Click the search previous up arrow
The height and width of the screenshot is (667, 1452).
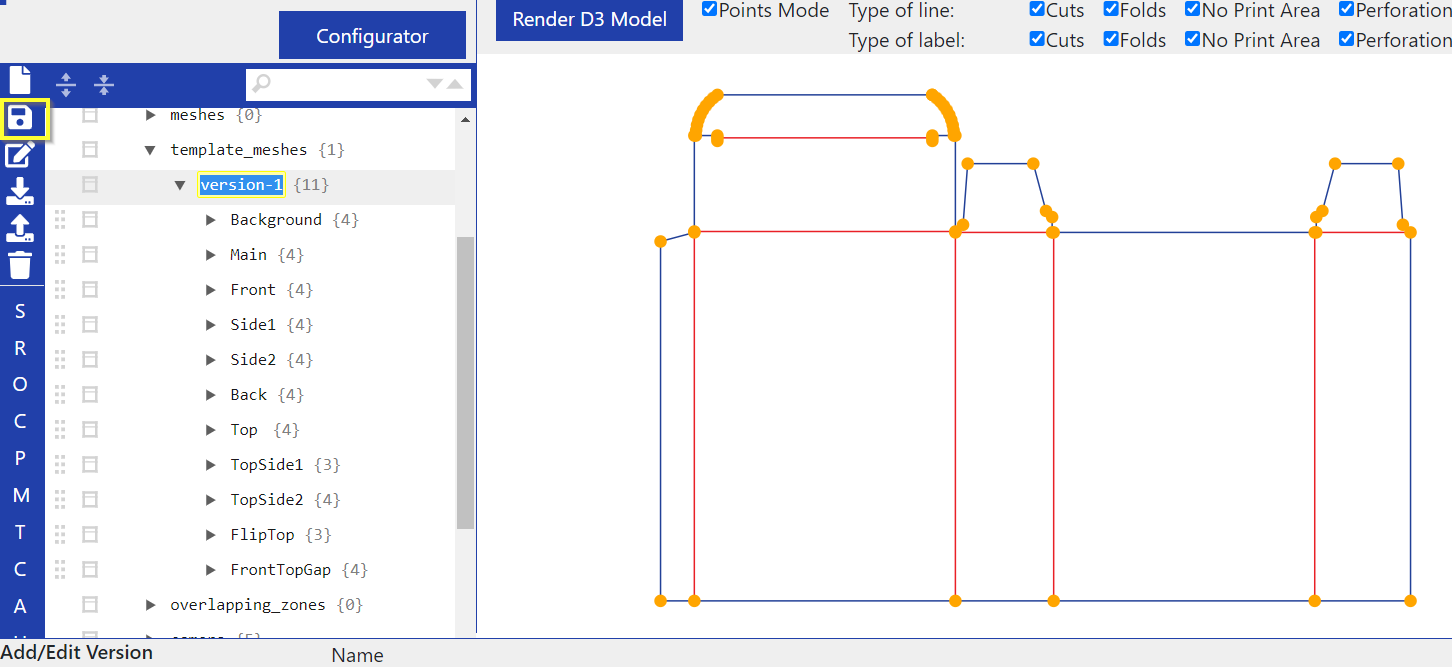coord(454,84)
